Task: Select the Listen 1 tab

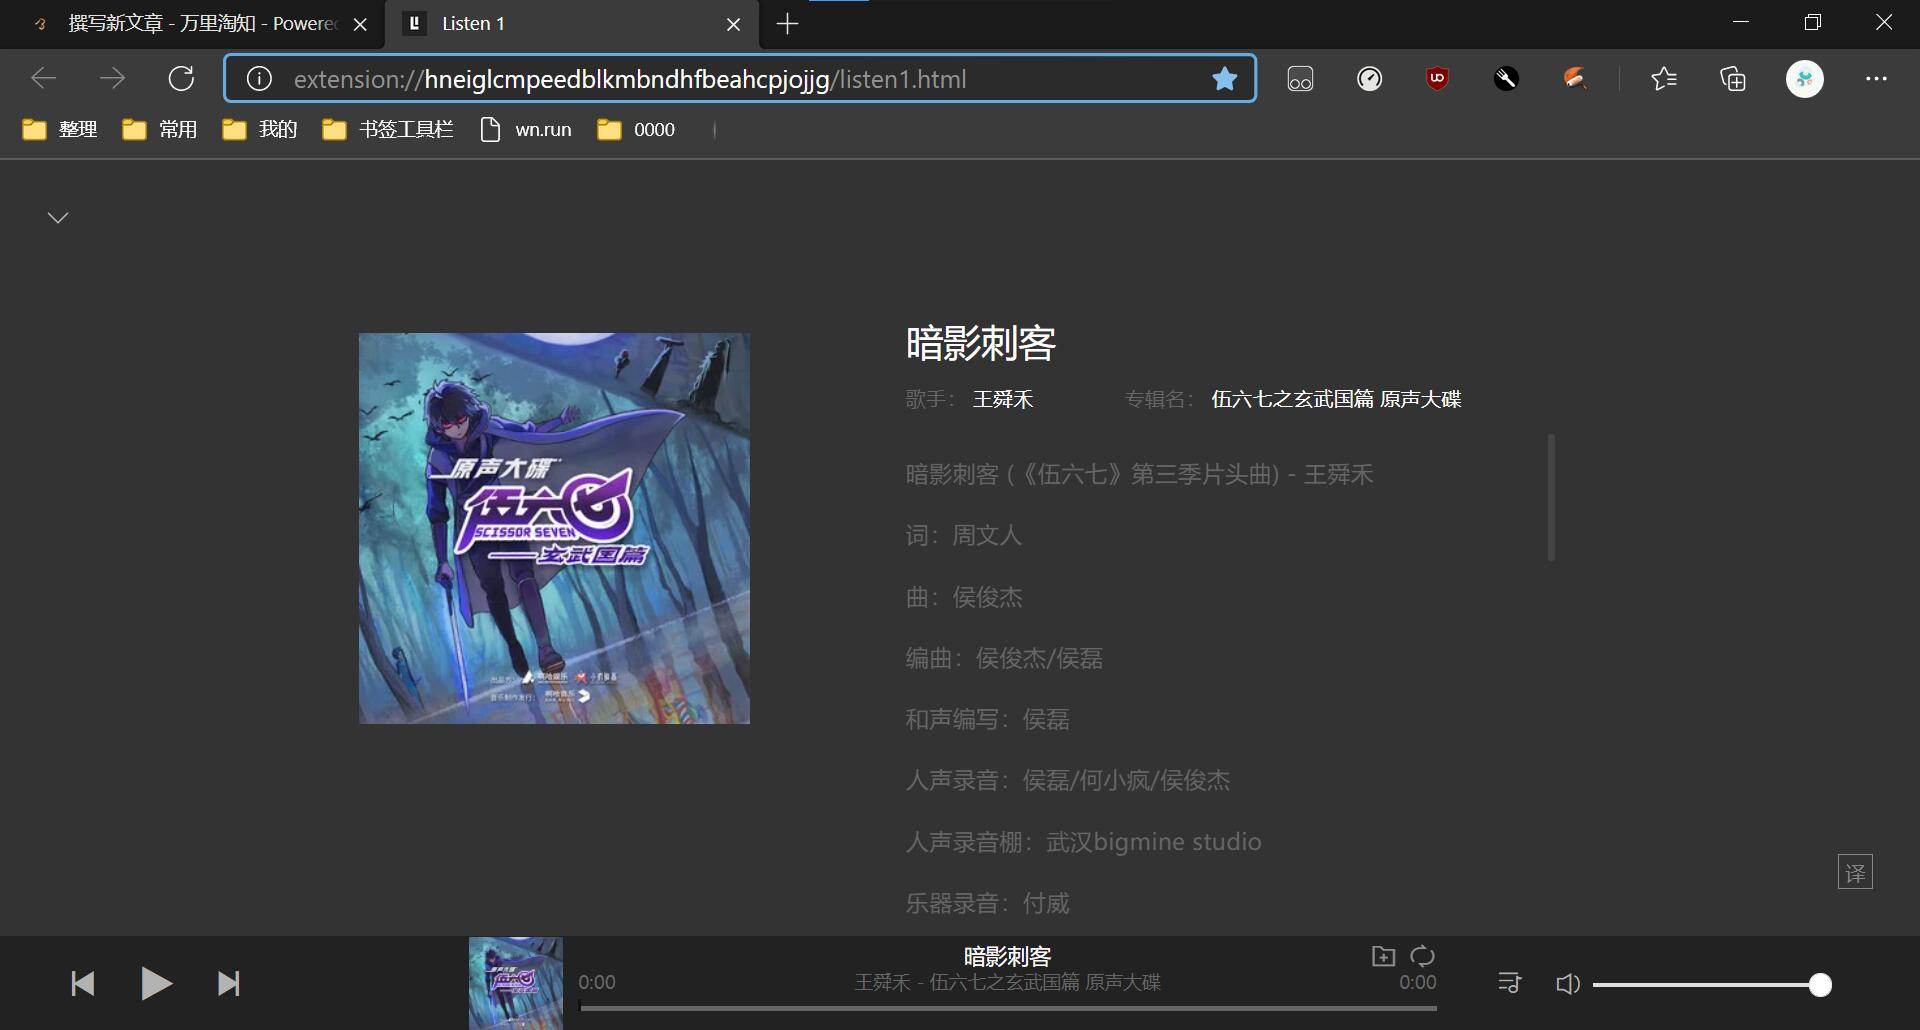Action: click(572, 24)
